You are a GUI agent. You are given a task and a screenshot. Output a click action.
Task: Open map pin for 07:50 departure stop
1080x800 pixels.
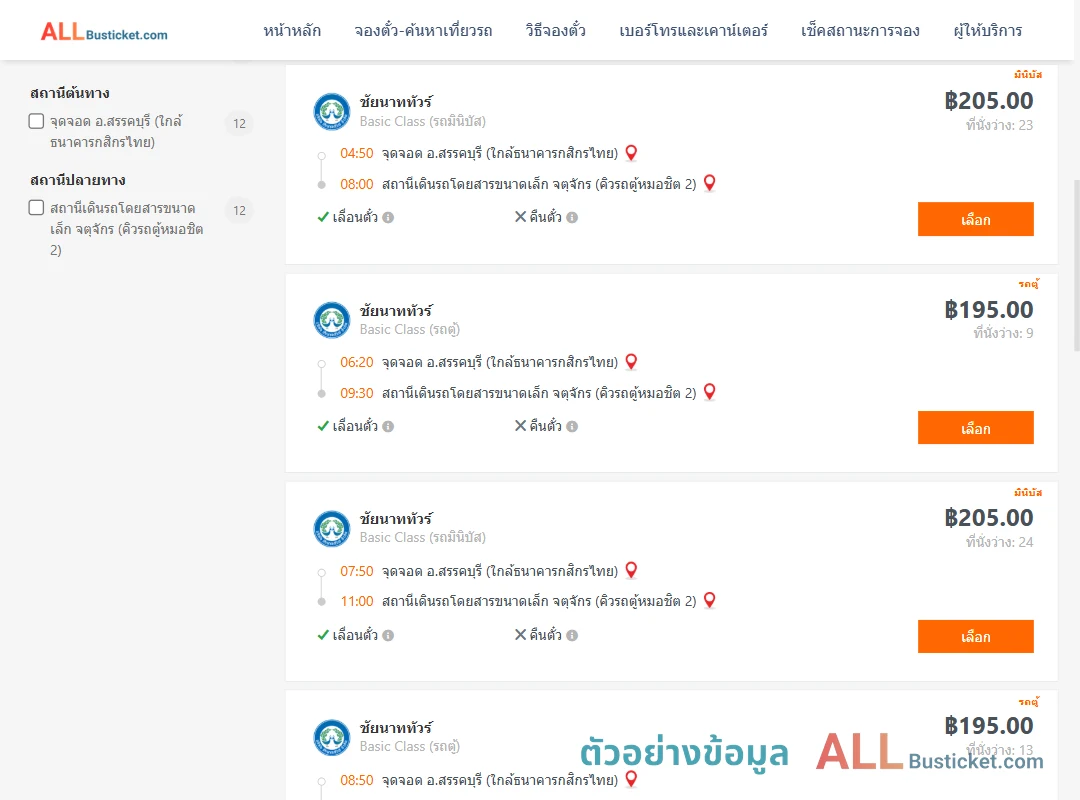631,571
